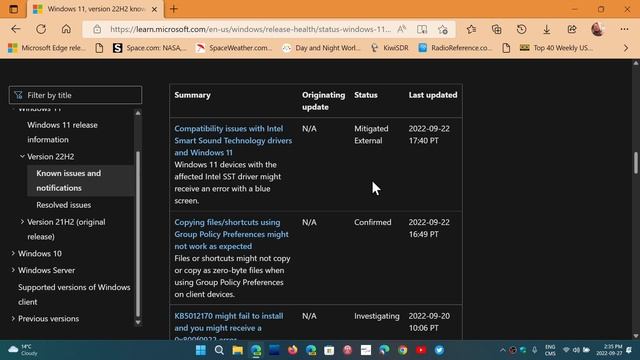The width and height of the screenshot is (640, 360).
Task: Activate Read Aloud in address bar
Action: tap(402, 29)
